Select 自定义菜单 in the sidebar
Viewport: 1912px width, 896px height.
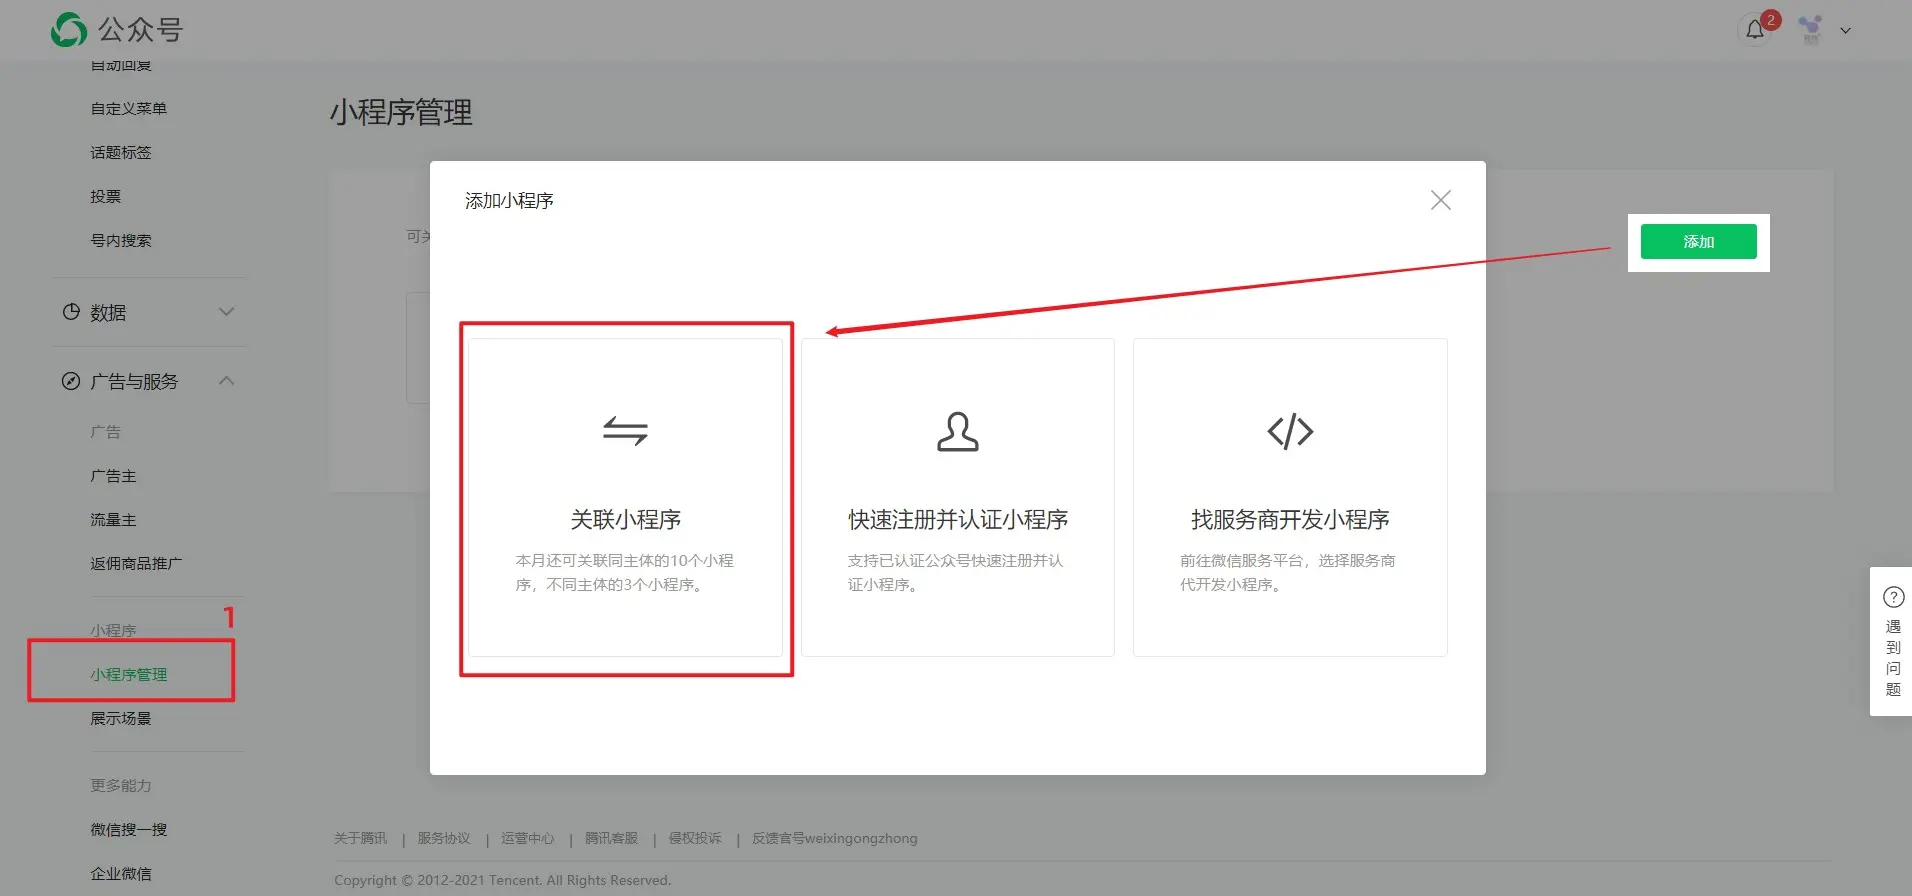pyautogui.click(x=129, y=108)
